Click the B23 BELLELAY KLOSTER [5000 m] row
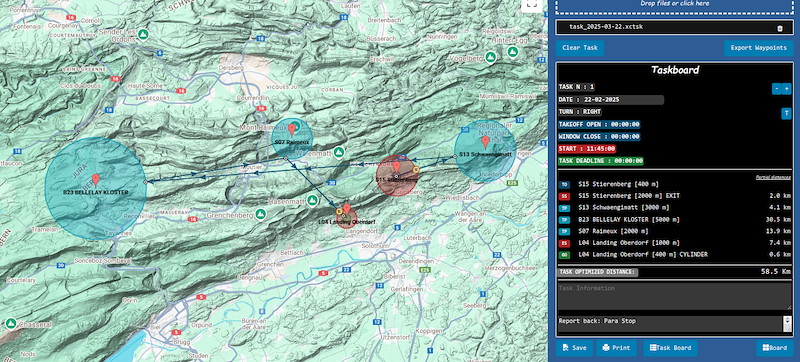 point(674,220)
